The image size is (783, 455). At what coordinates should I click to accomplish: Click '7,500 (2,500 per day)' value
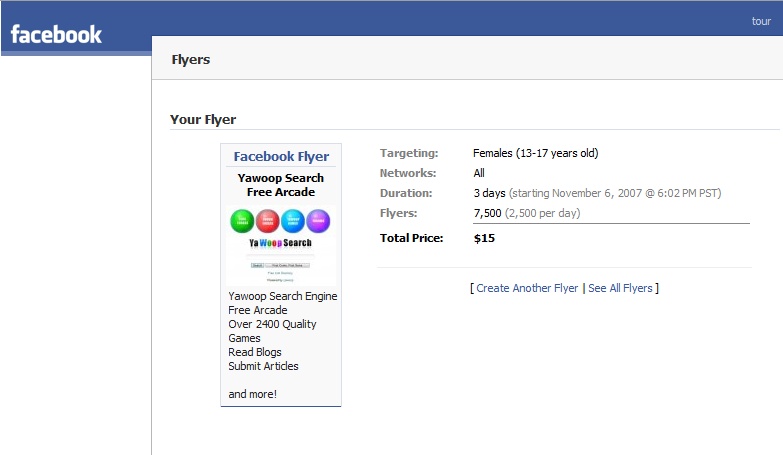pyautogui.click(x=527, y=213)
